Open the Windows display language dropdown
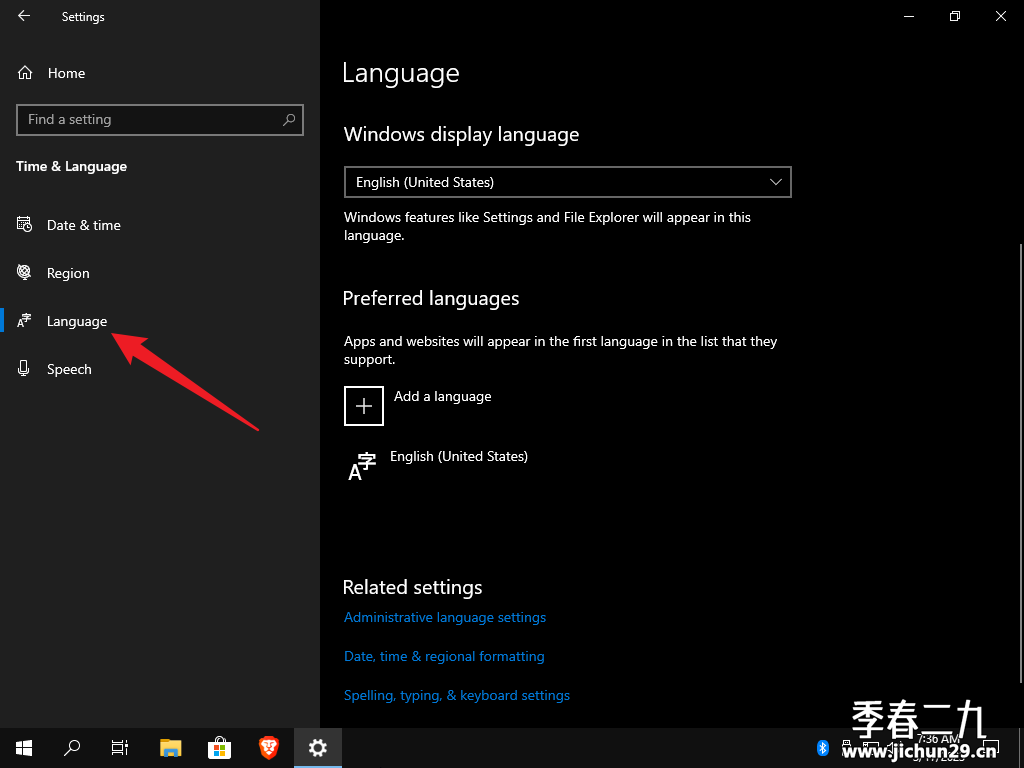This screenshot has width=1024, height=768. click(568, 182)
